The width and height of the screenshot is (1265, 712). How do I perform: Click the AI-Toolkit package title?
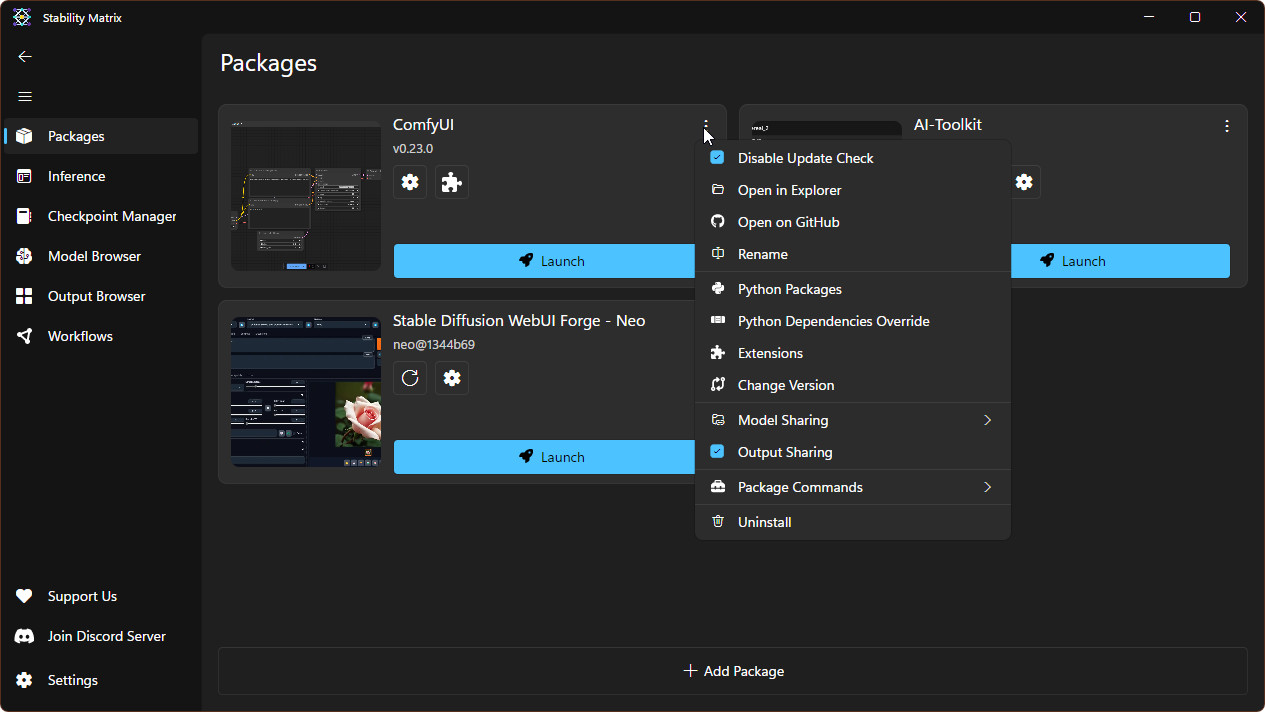pos(948,125)
